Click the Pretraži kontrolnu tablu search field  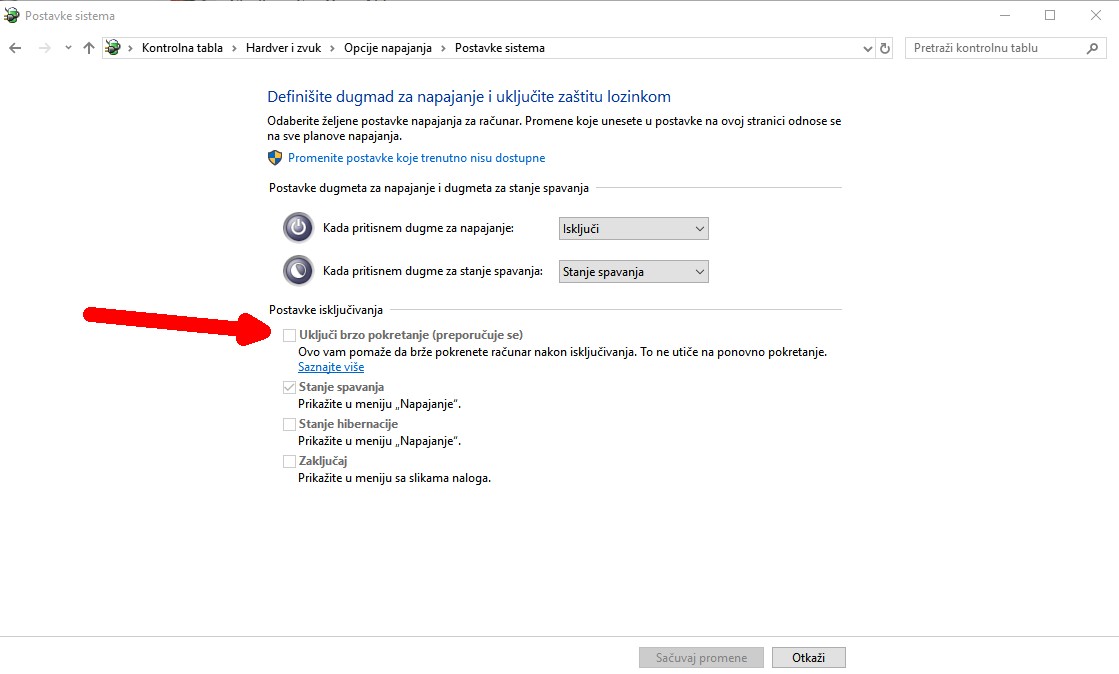995,48
